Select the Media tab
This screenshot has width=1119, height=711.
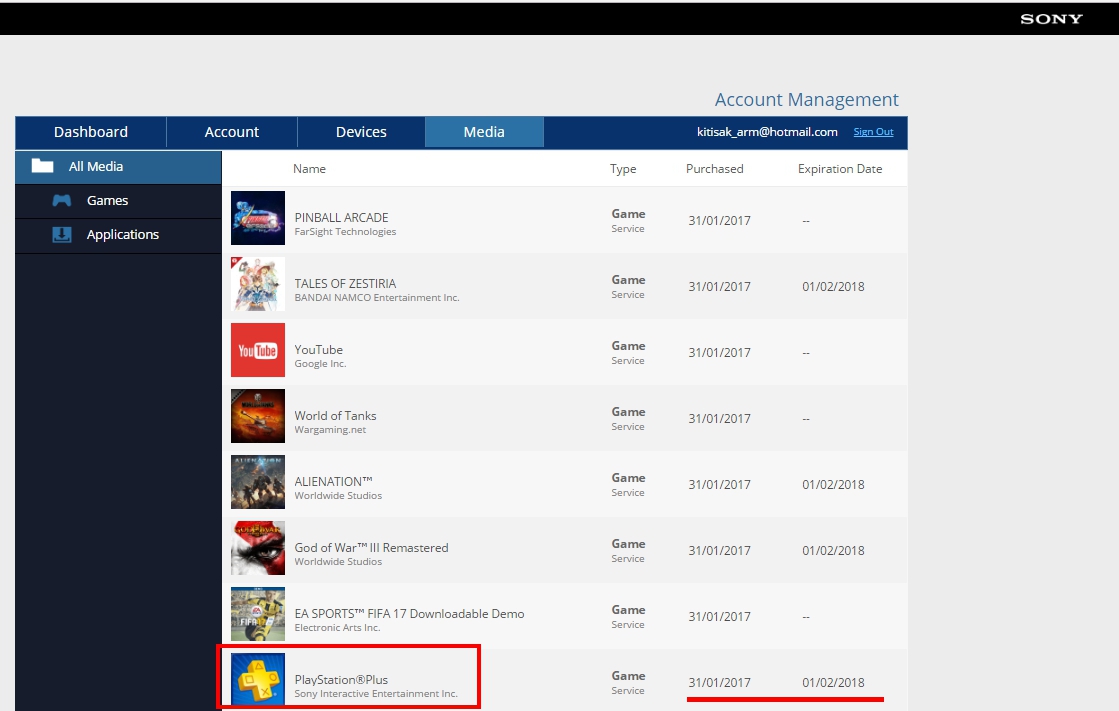tap(484, 132)
